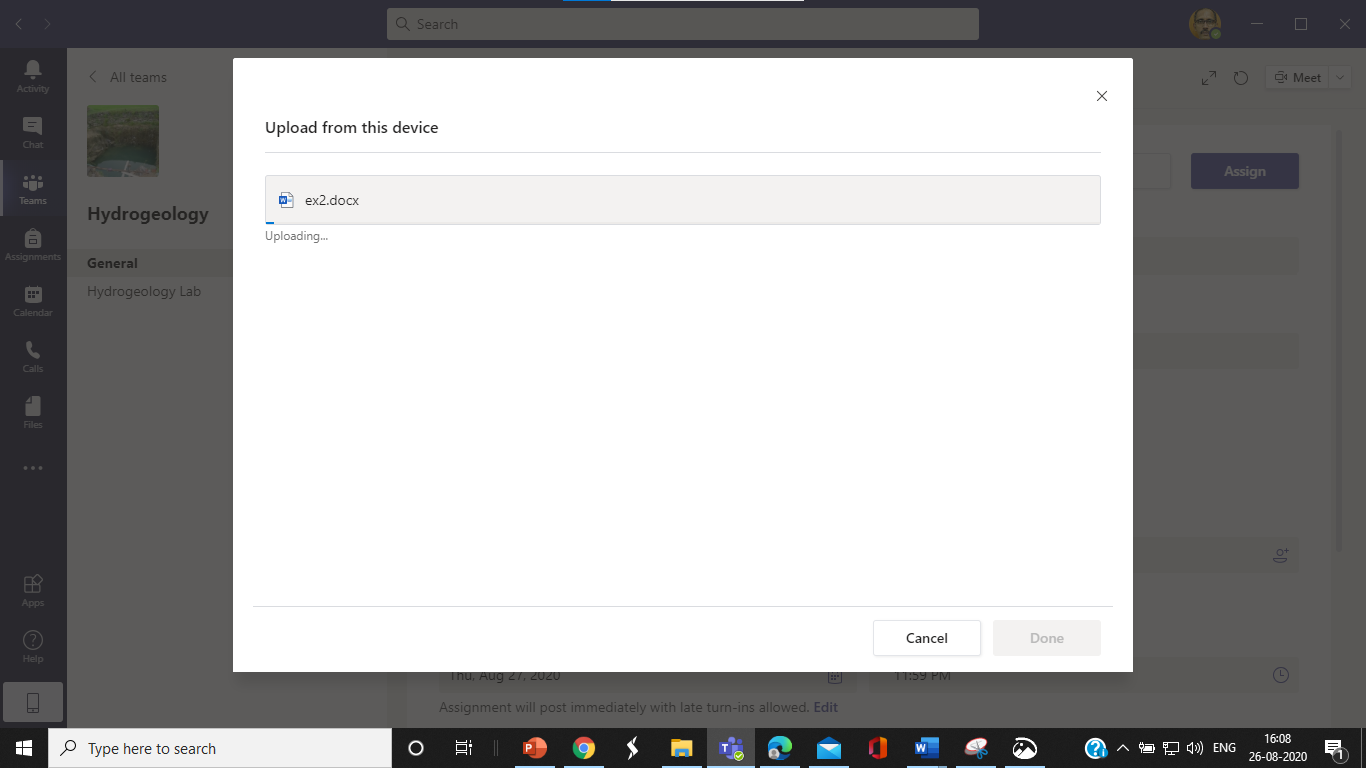Click the reload tab icon

pyautogui.click(x=1241, y=77)
